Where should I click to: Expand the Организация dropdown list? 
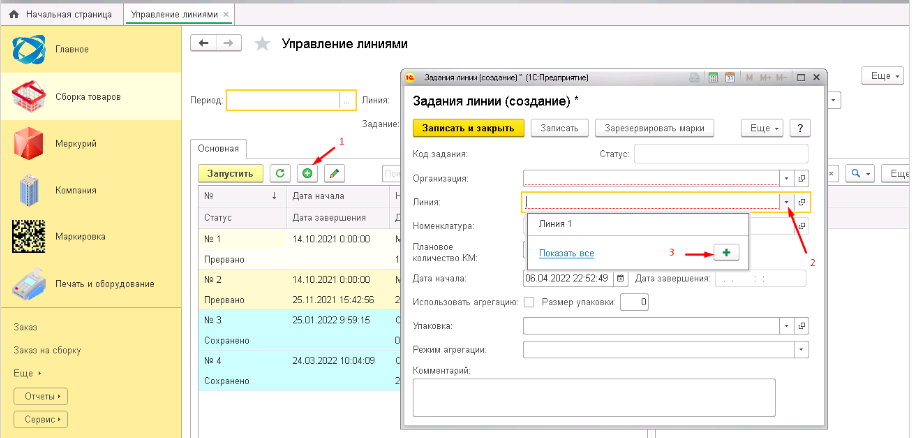[x=787, y=178]
